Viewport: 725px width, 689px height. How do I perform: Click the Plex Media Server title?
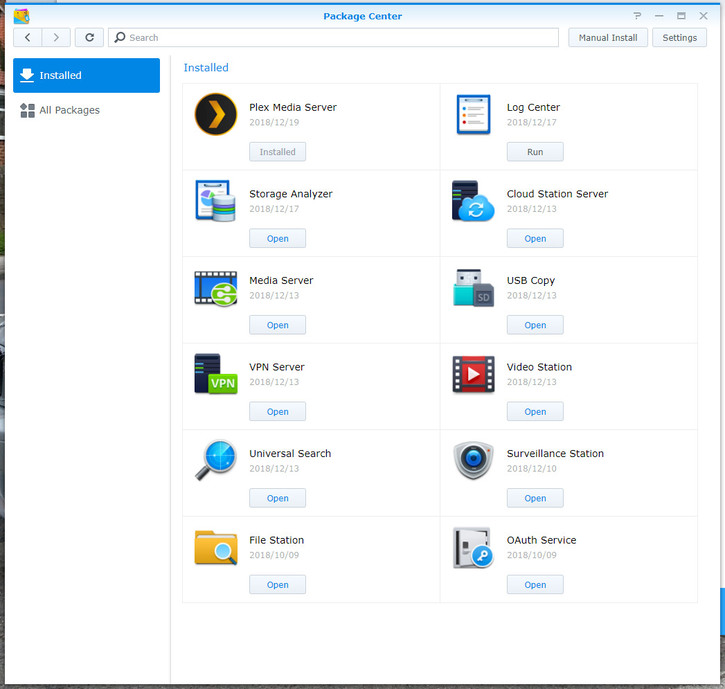(293, 107)
